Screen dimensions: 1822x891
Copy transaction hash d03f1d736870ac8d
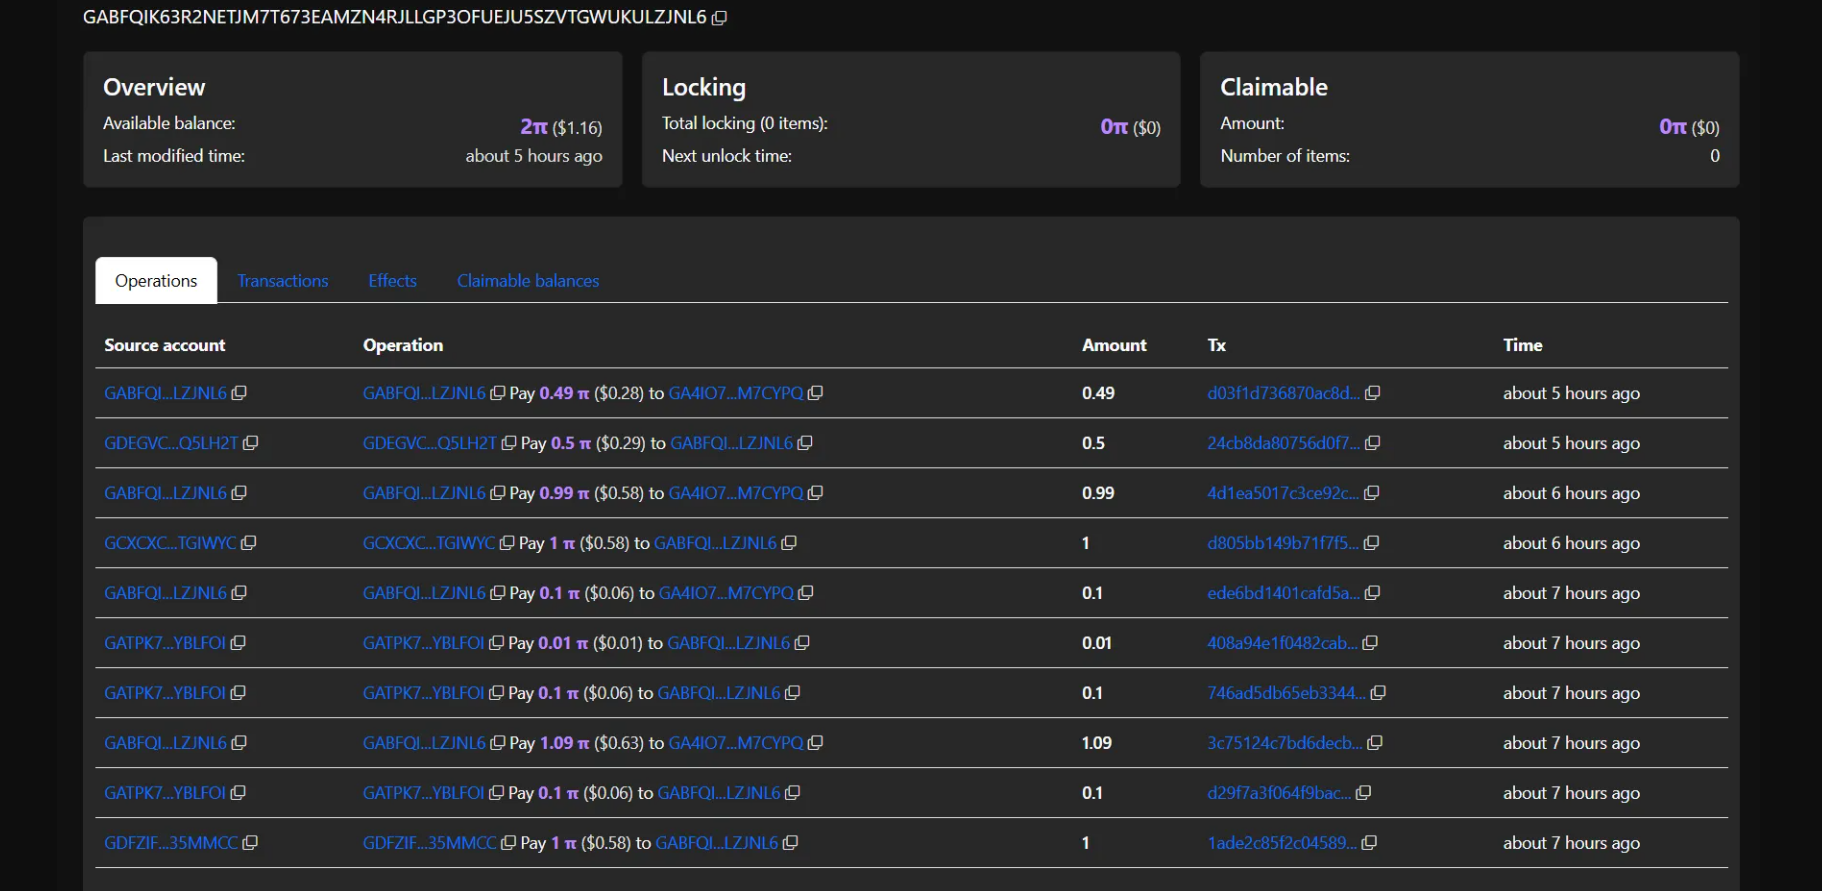point(1372,393)
